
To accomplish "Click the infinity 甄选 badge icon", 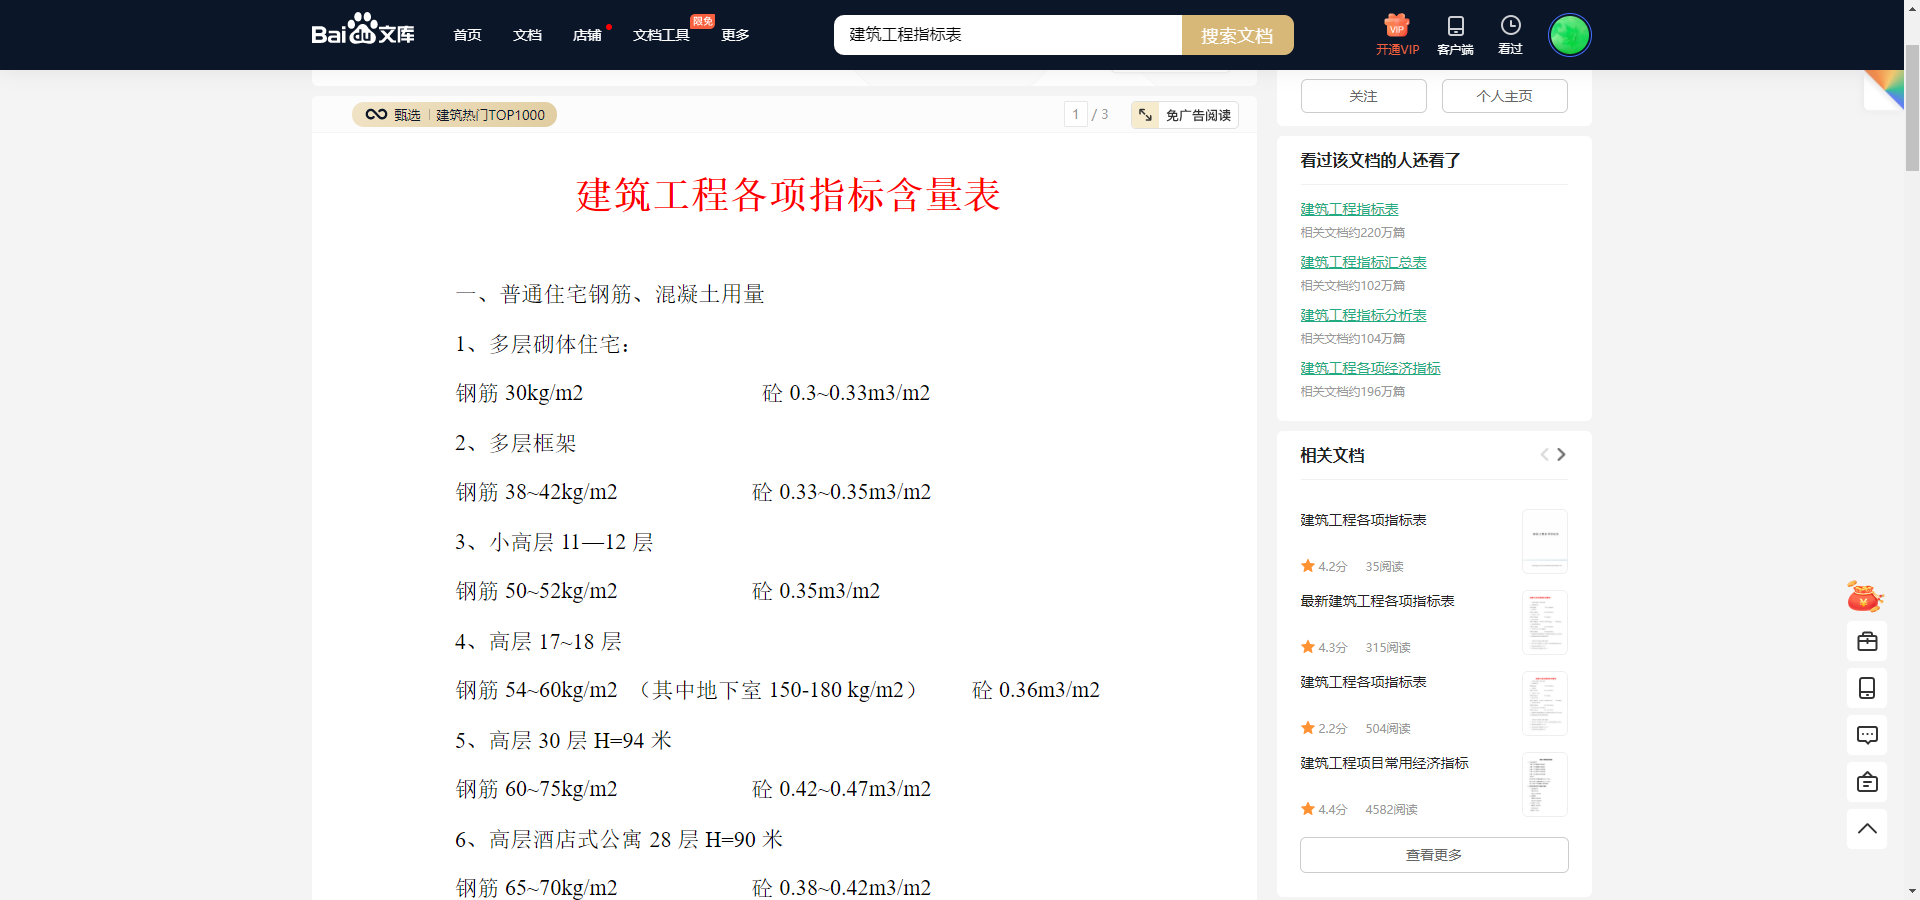I will (376, 115).
